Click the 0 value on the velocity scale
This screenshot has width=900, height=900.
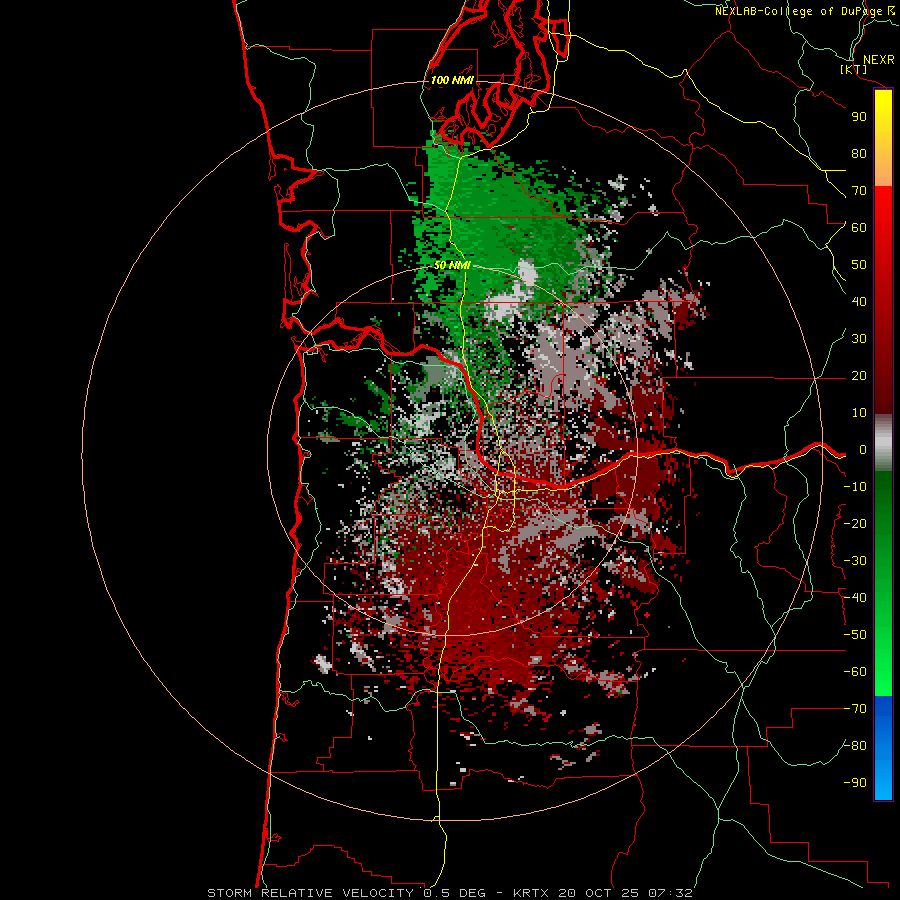(x=863, y=450)
